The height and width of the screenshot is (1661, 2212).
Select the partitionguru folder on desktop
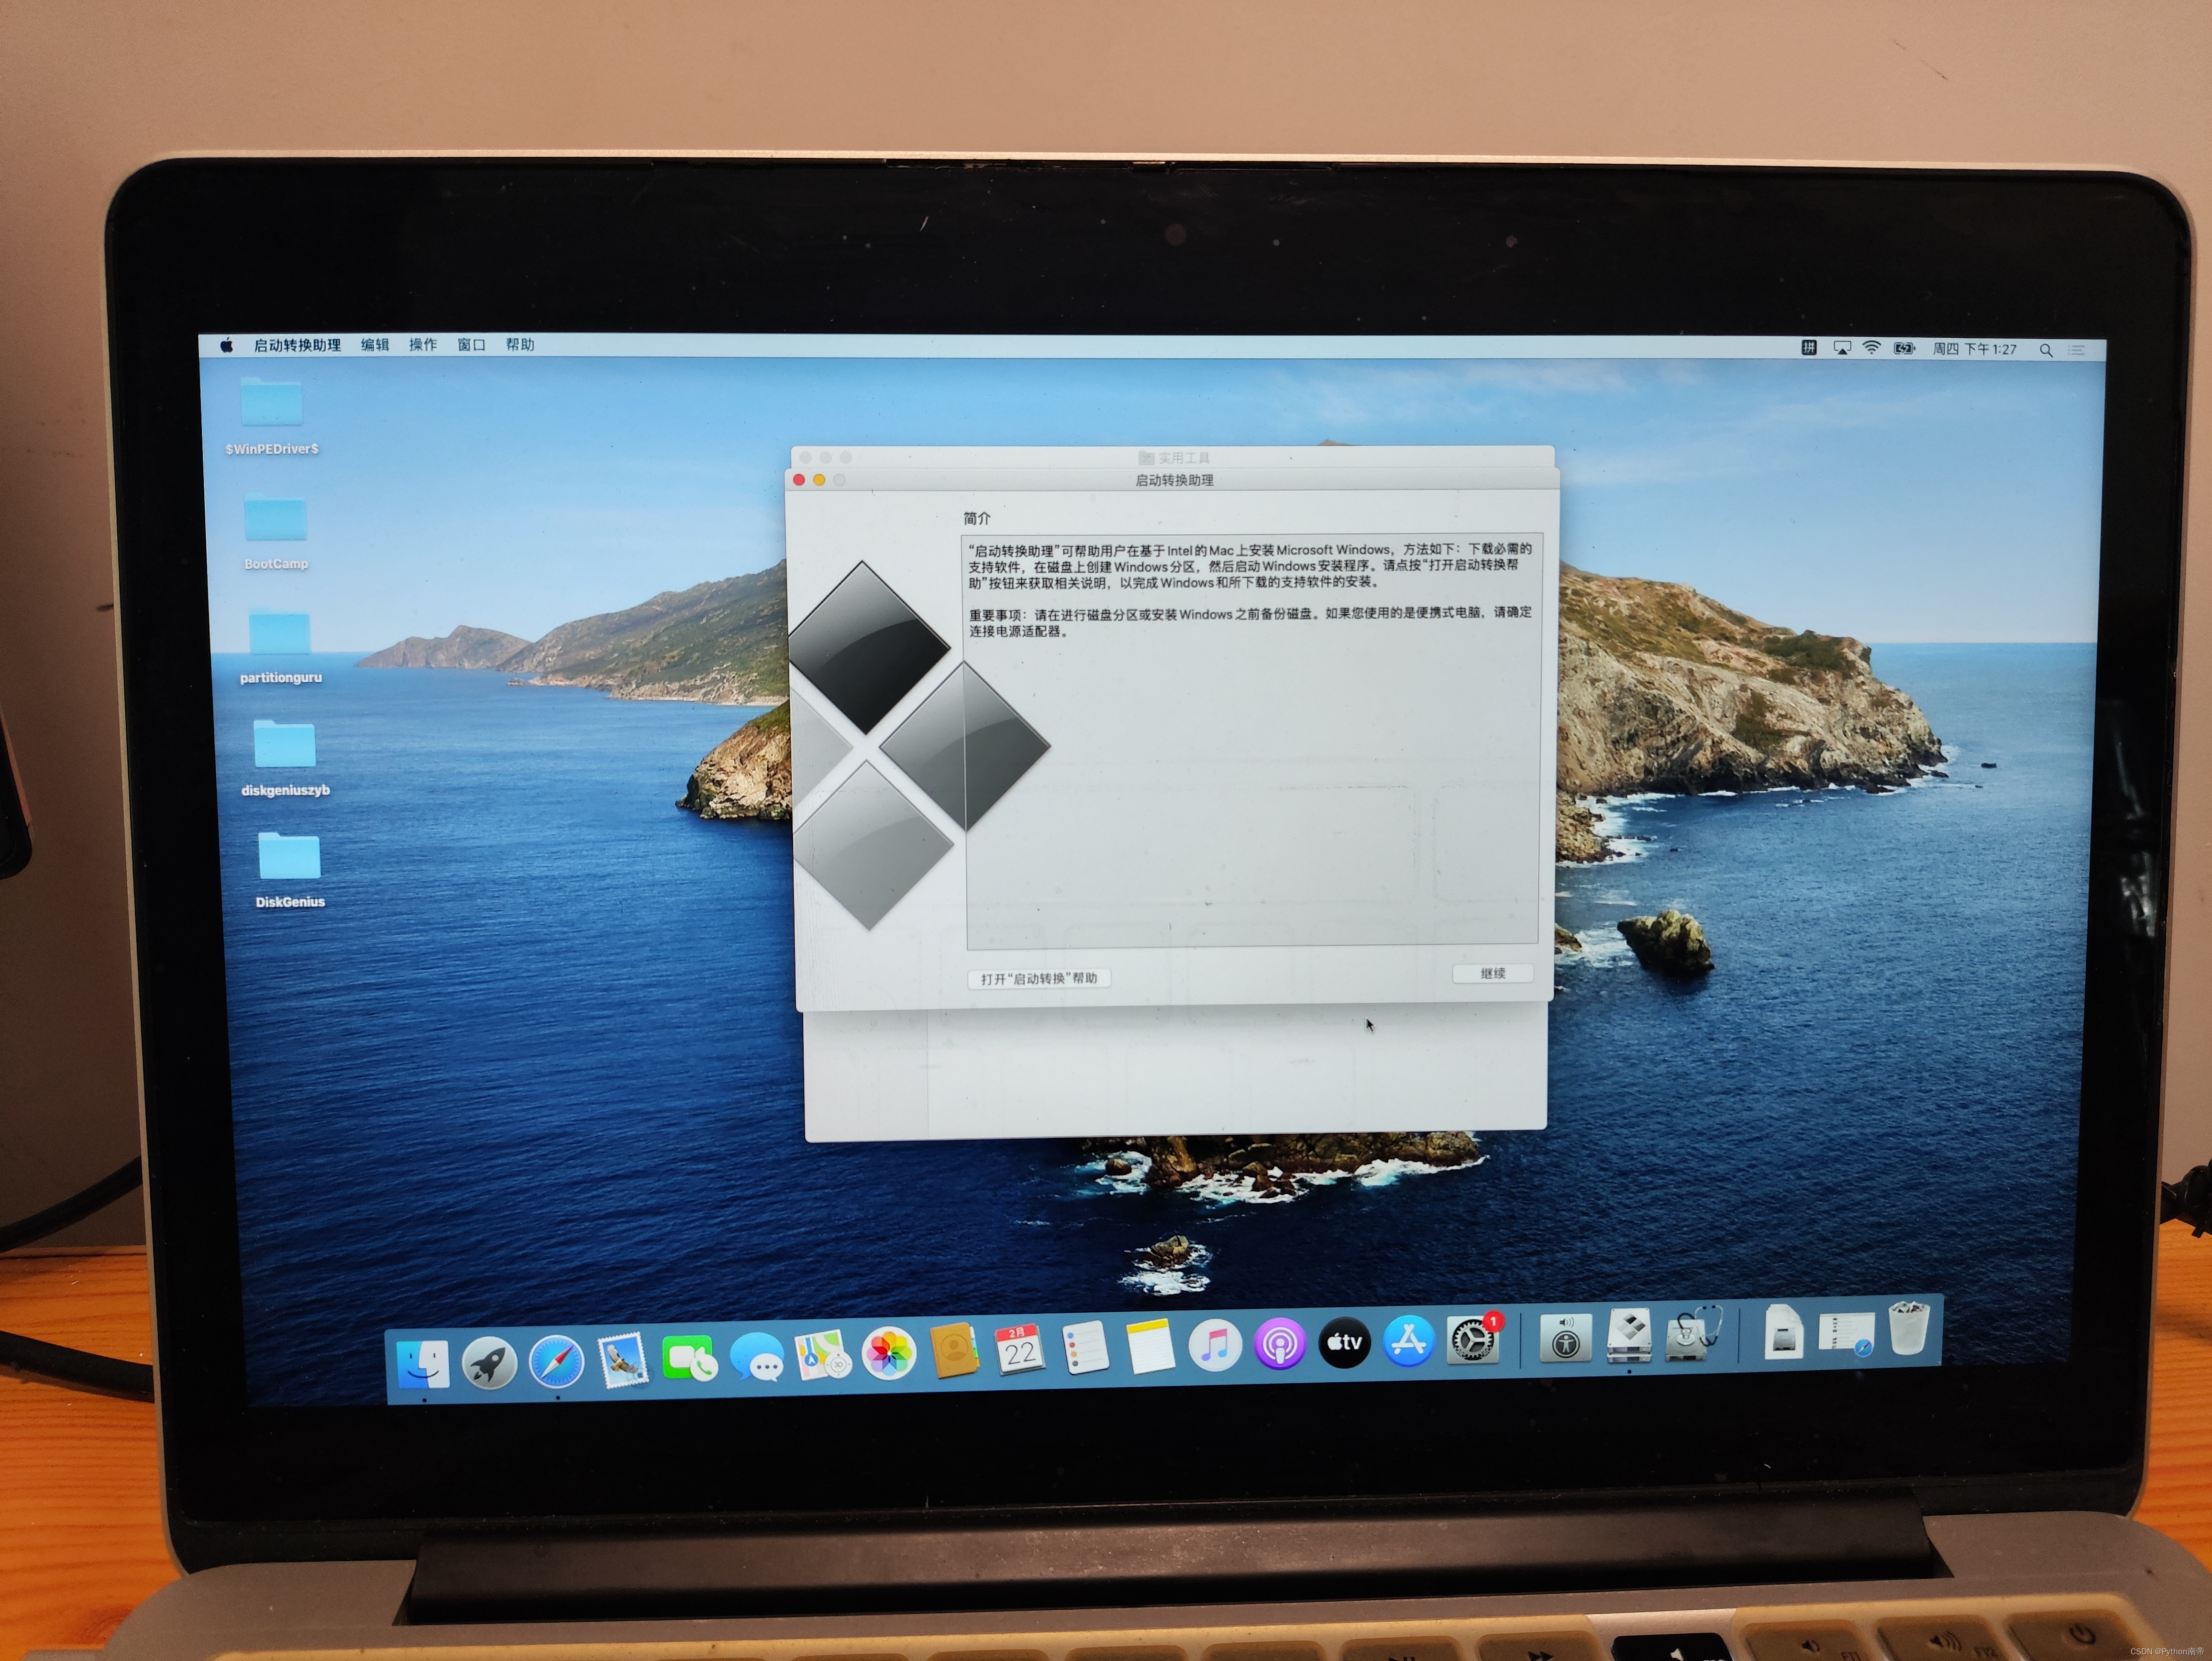click(x=280, y=646)
